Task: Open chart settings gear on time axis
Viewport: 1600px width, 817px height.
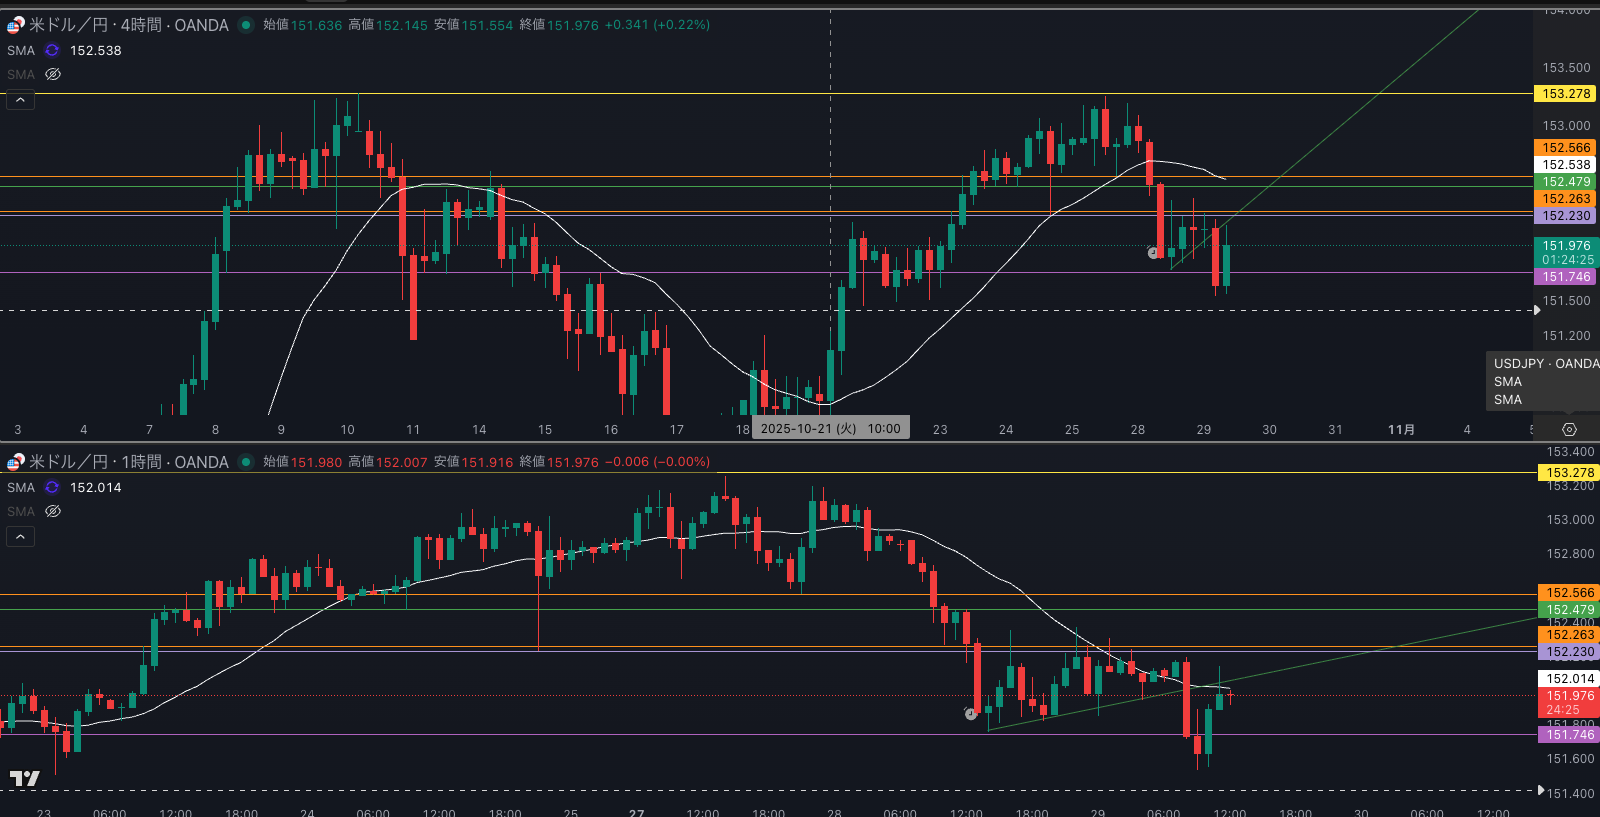Action: (x=1569, y=429)
